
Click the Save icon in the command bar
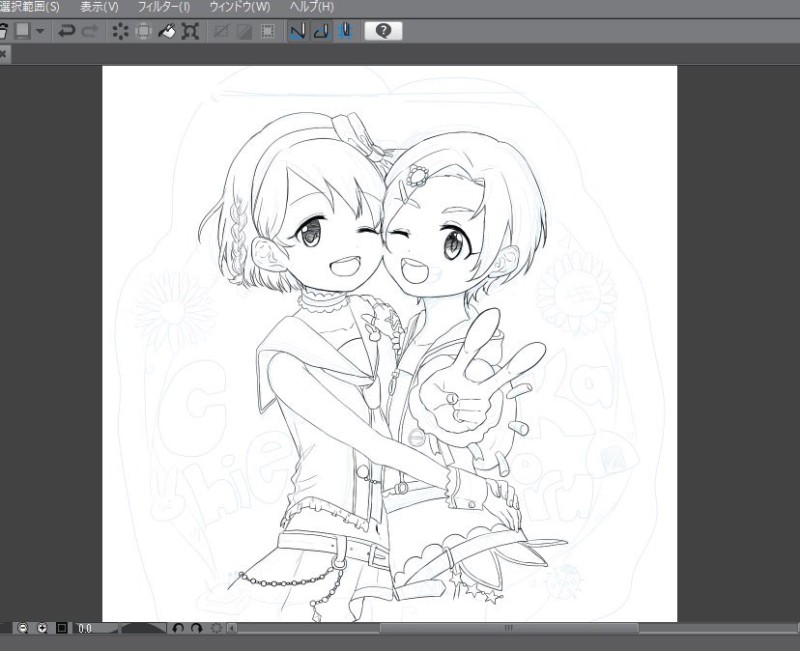pyautogui.click(x=22, y=31)
